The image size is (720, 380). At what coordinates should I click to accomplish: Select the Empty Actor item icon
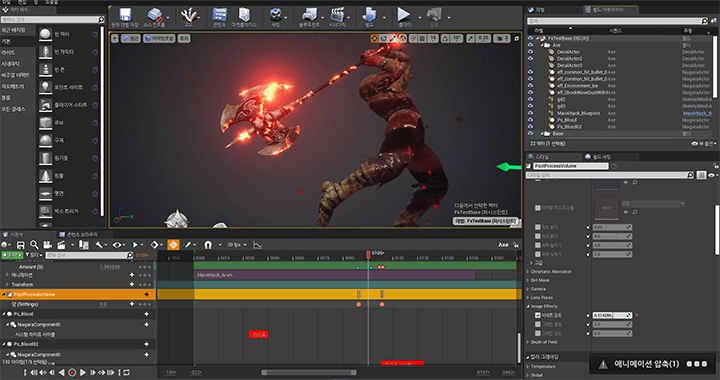point(45,34)
